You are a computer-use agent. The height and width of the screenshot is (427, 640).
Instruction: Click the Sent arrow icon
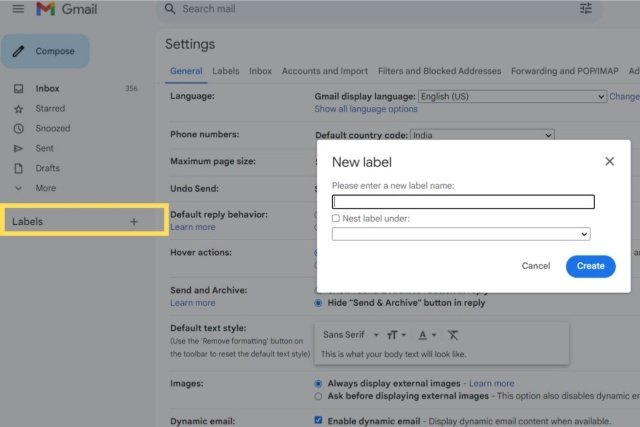pyautogui.click(x=18, y=148)
